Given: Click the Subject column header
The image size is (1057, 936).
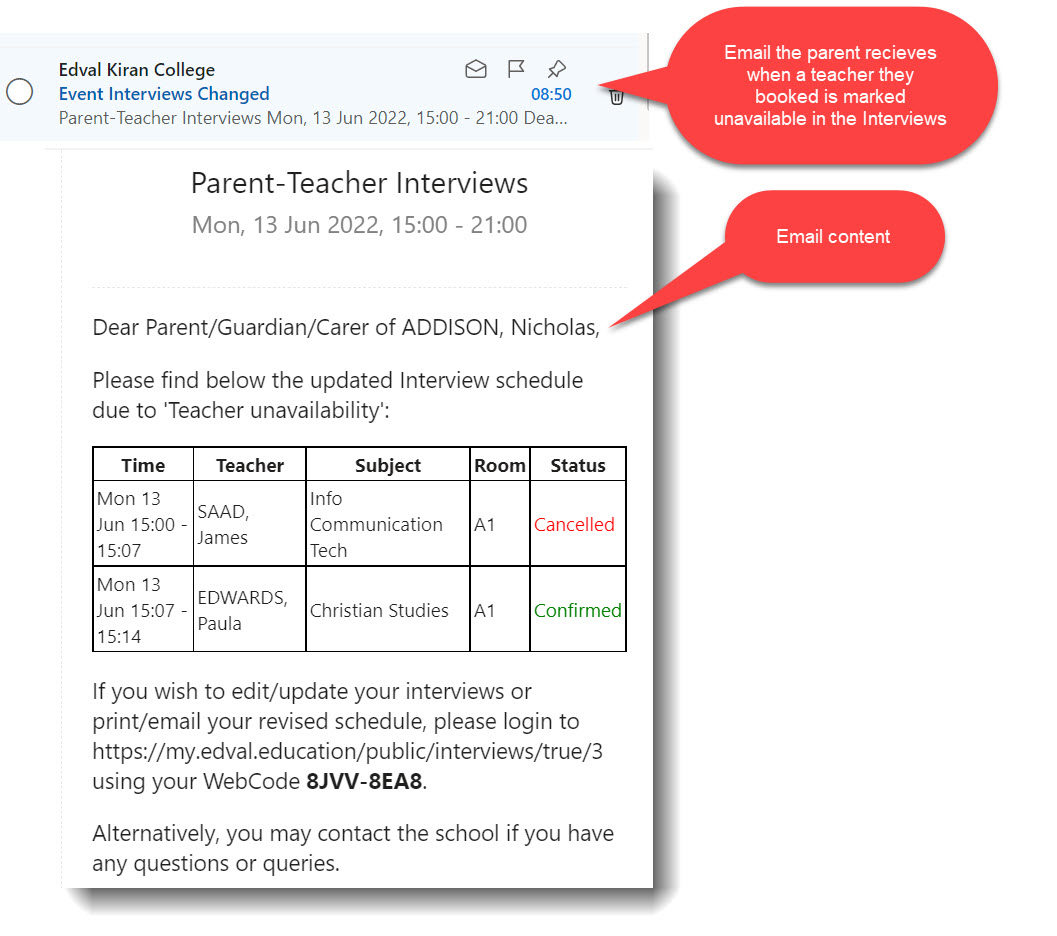Looking at the screenshot, I should coord(388,465).
